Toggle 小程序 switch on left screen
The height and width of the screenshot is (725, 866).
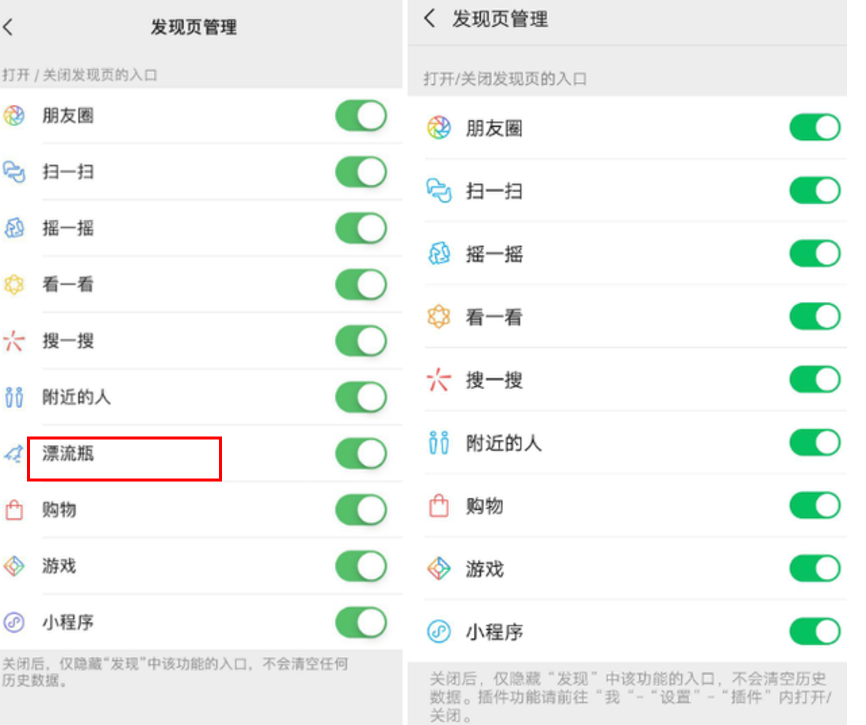click(361, 622)
